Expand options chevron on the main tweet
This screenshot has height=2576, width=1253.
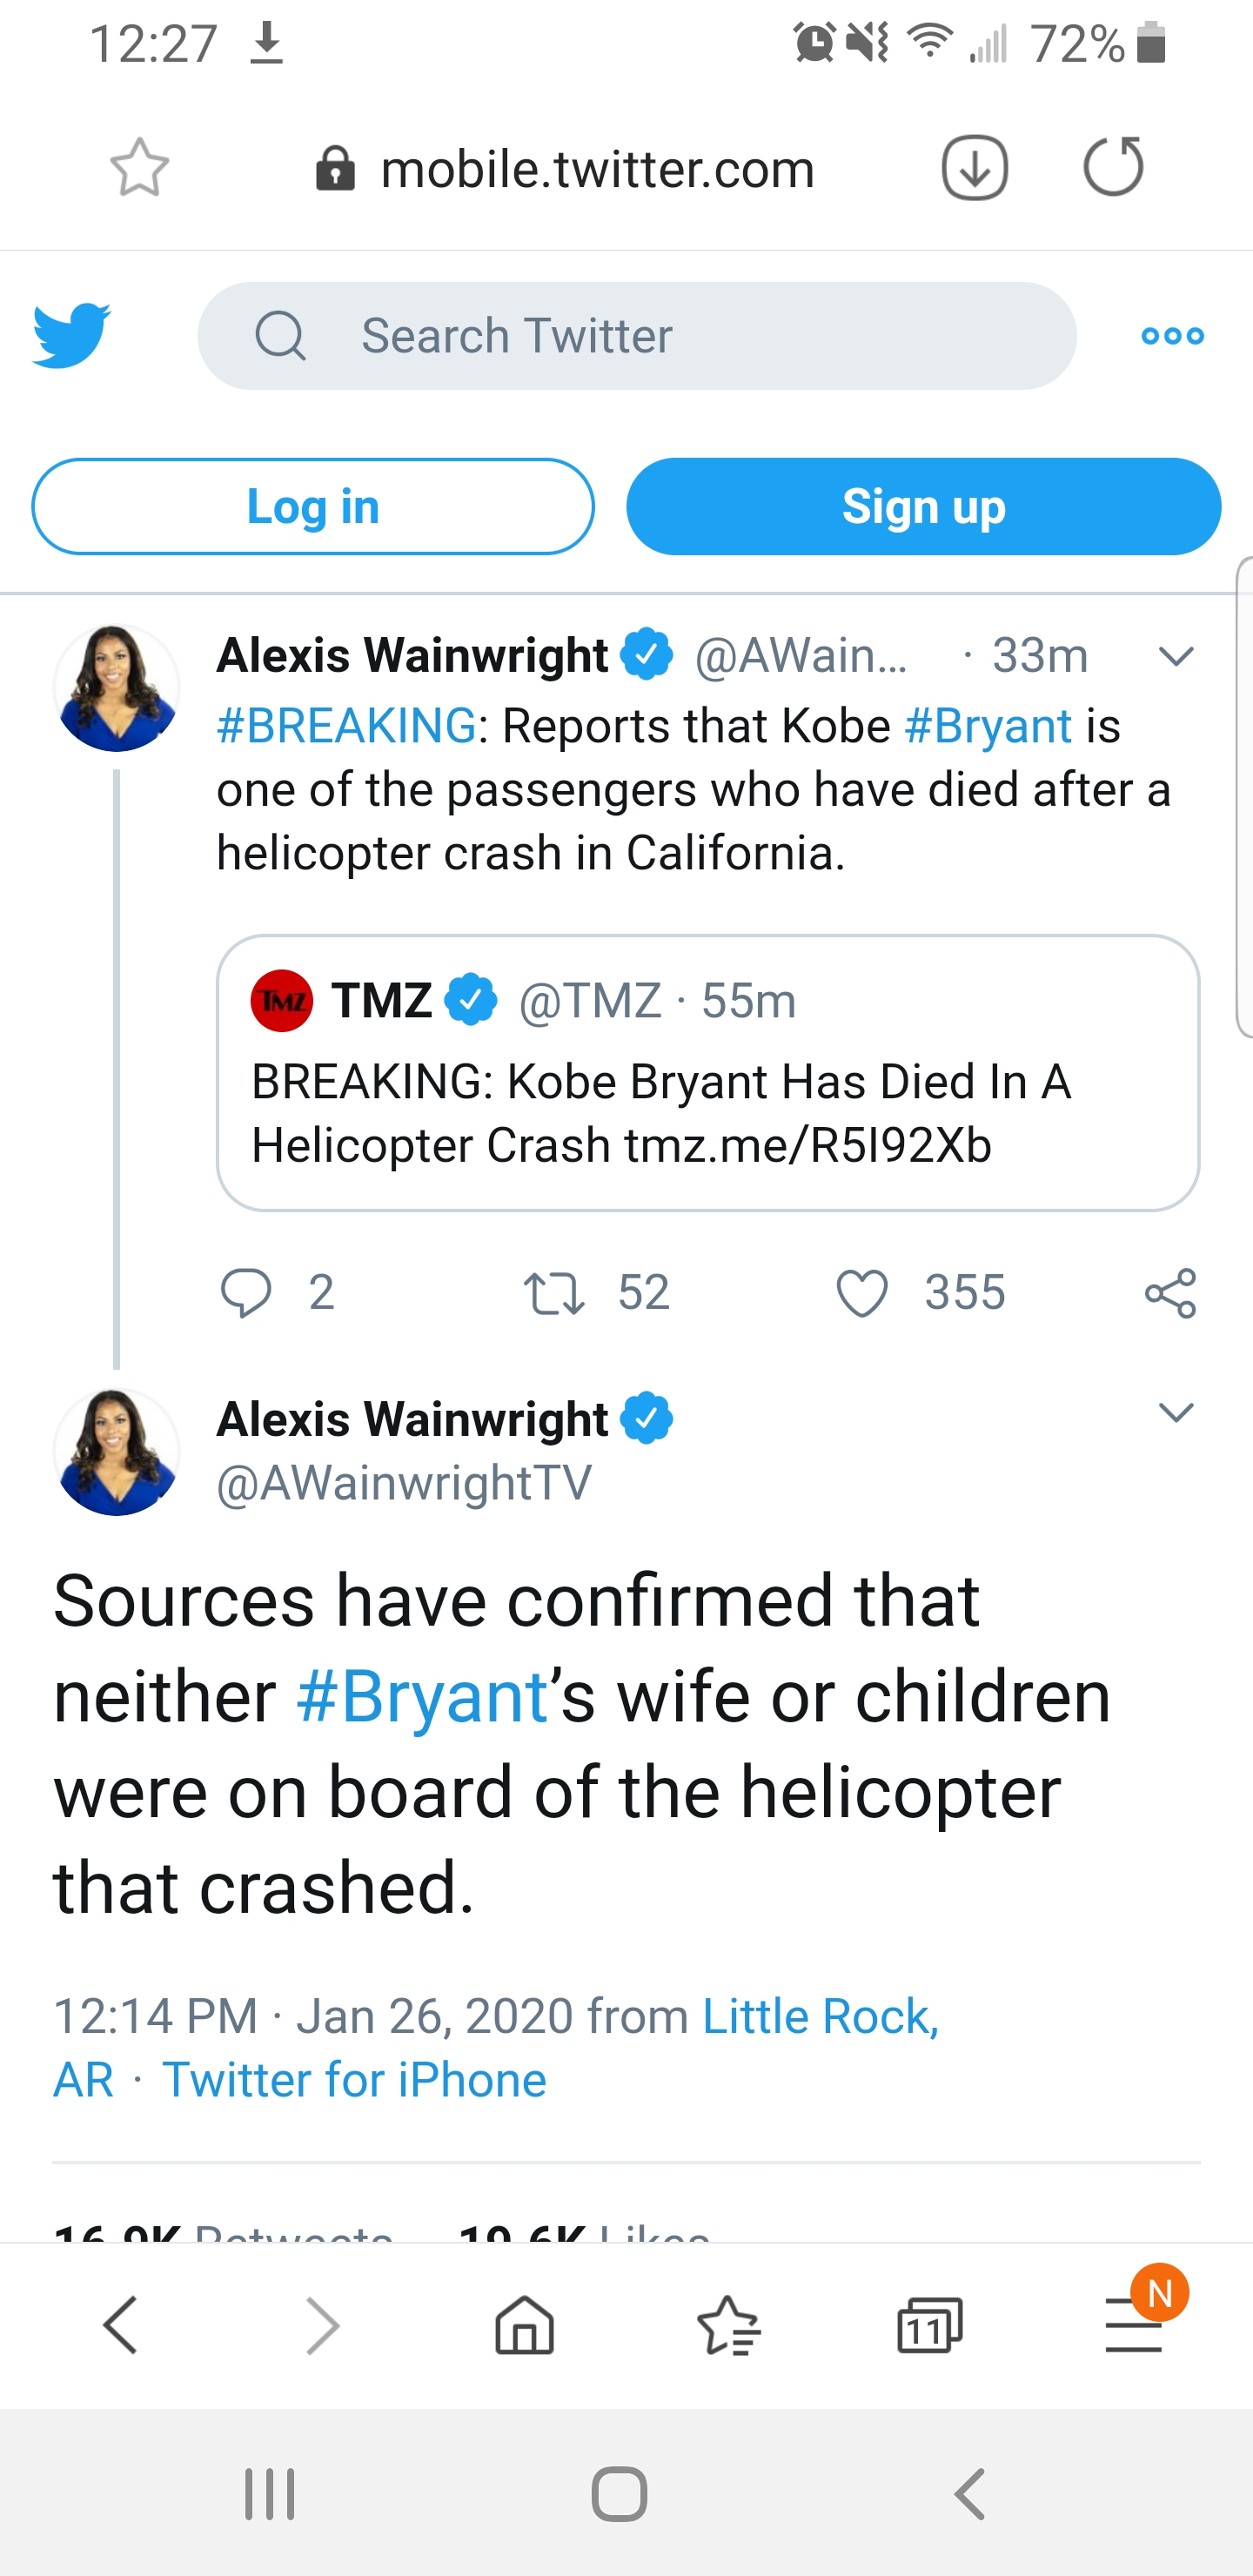coord(1176,1412)
